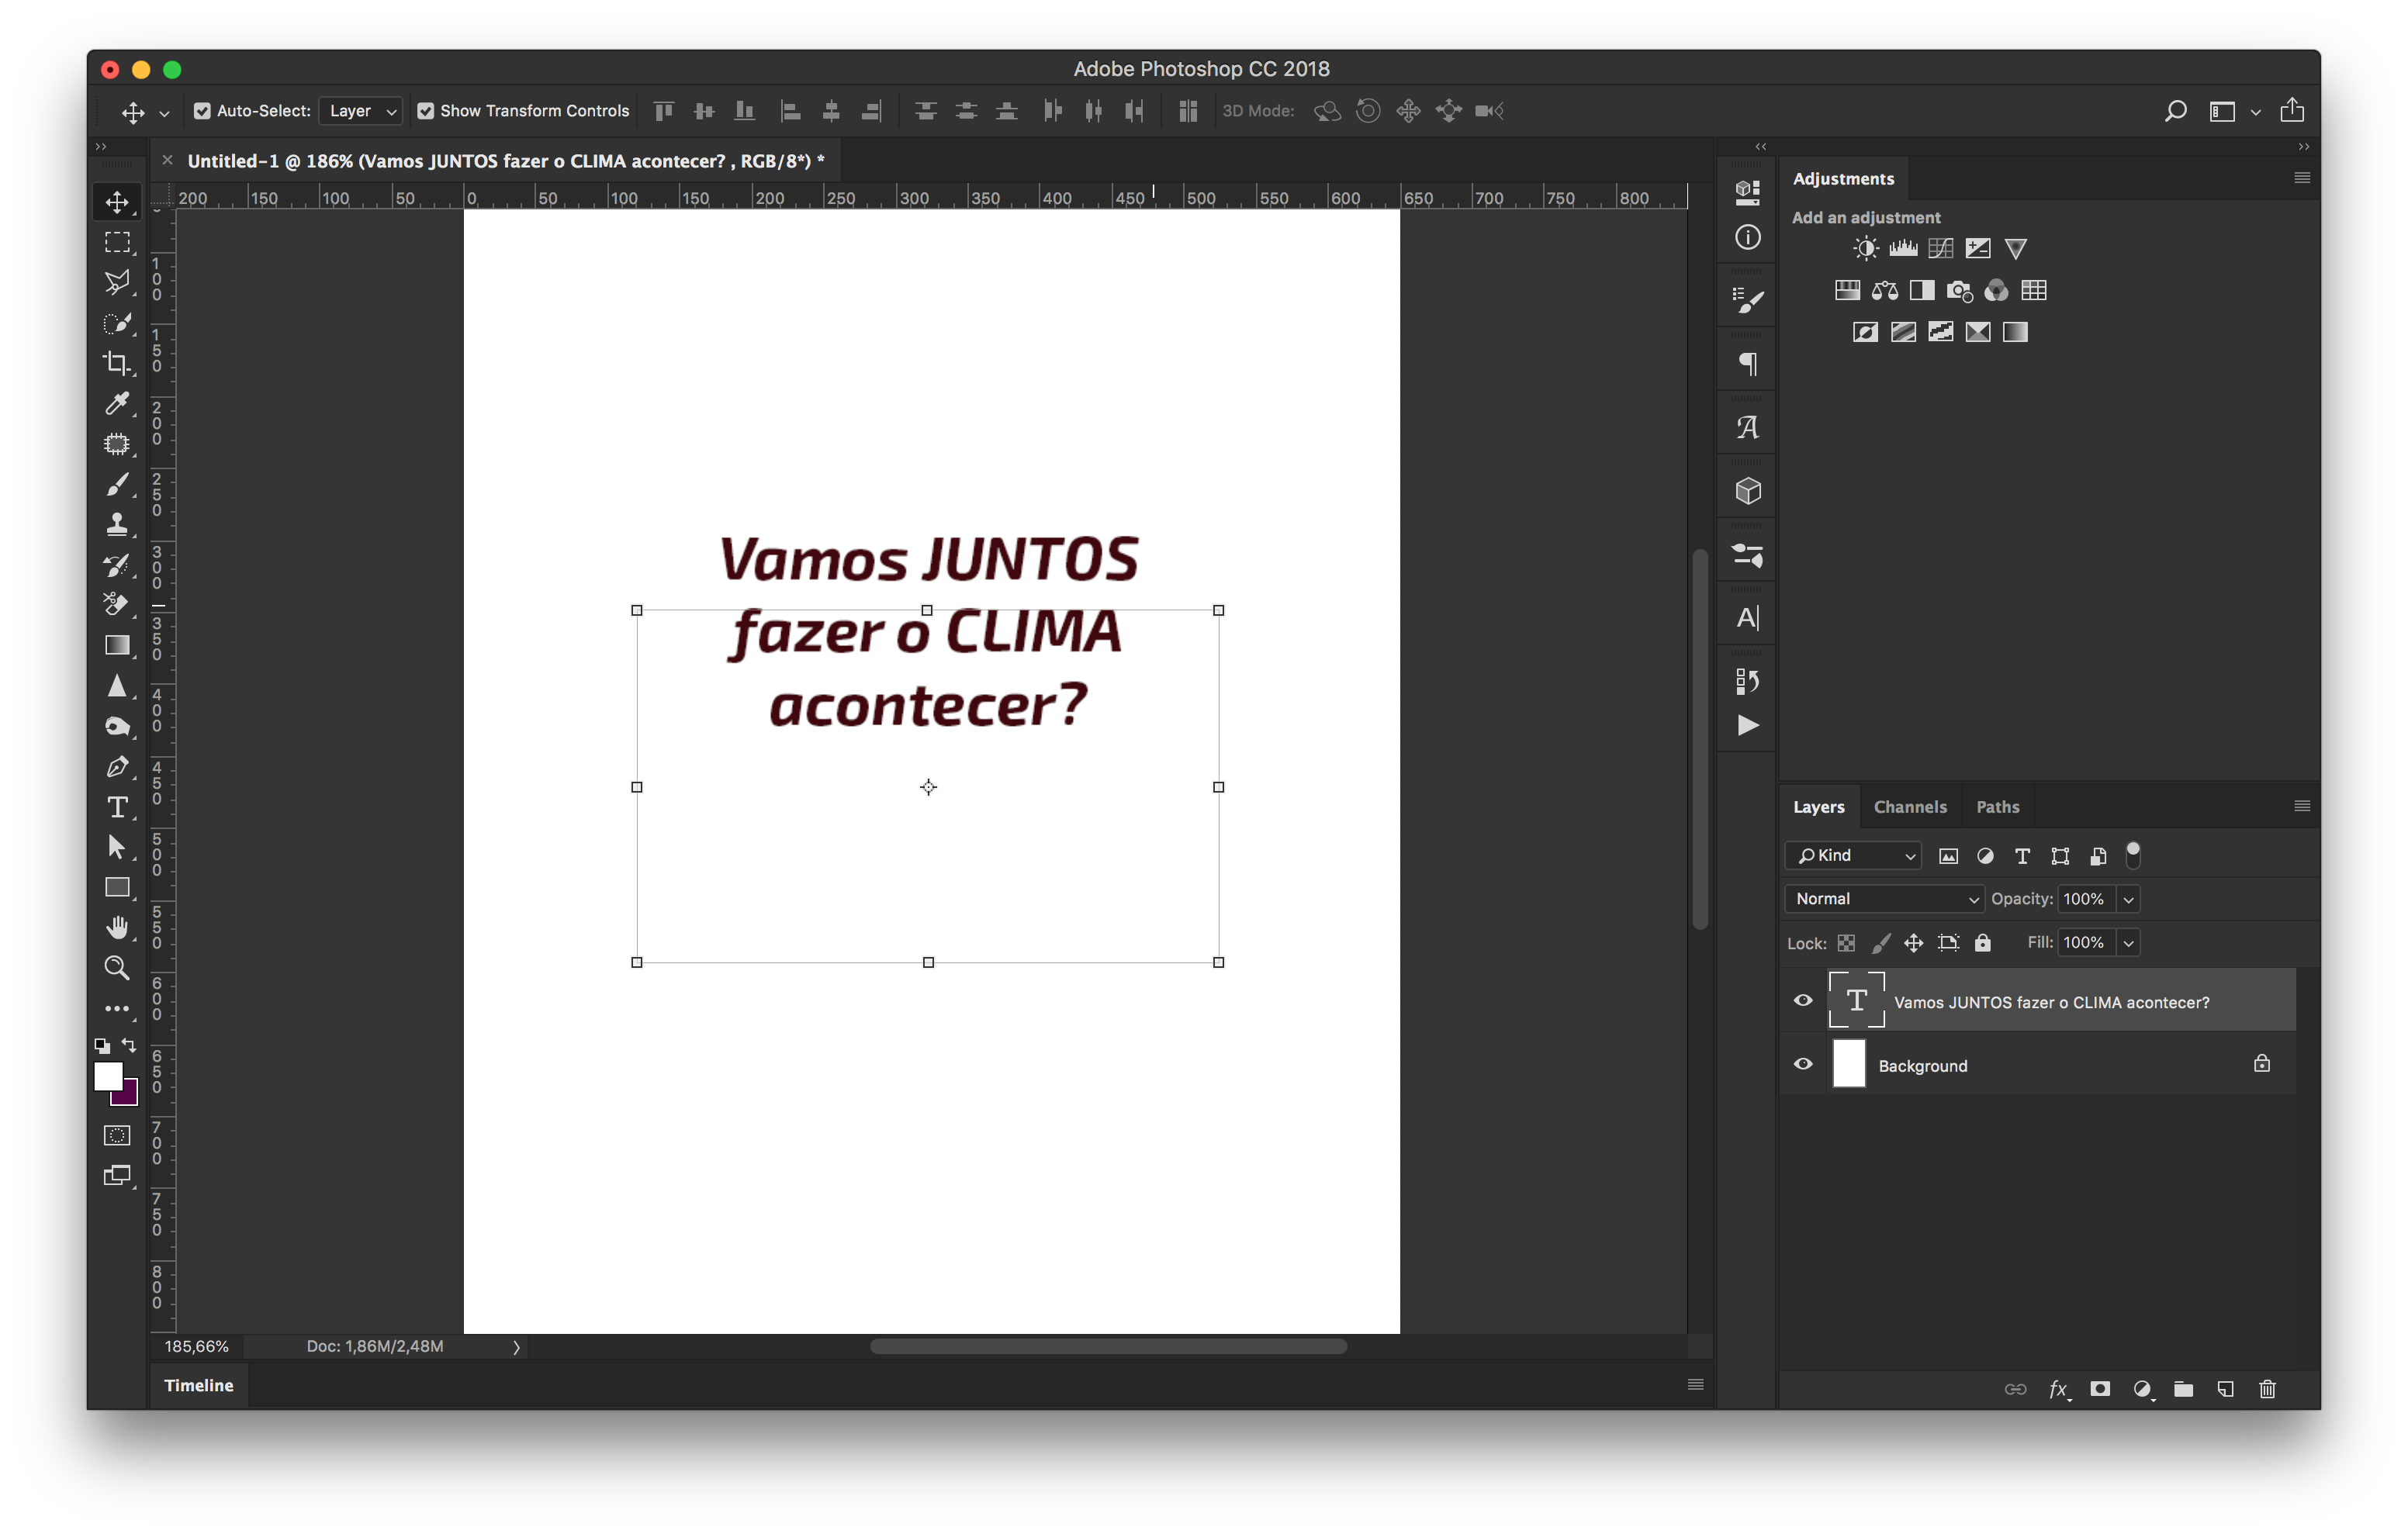Switch to the Paths tab
Image resolution: width=2408 pixels, height=1534 pixels.
1998,806
